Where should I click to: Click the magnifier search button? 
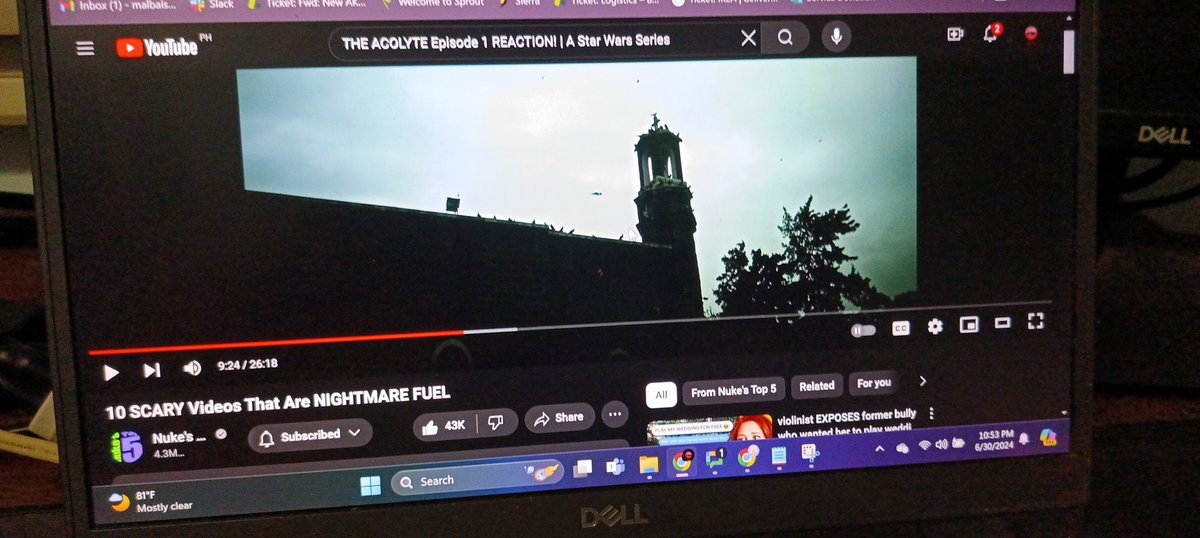[786, 38]
